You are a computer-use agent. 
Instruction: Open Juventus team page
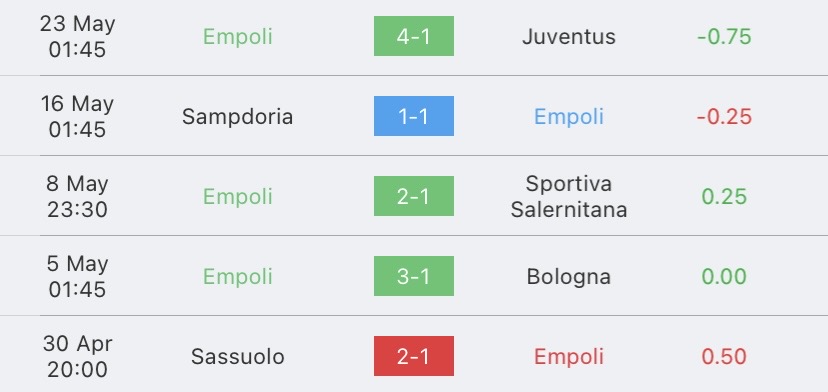pyautogui.click(x=569, y=36)
